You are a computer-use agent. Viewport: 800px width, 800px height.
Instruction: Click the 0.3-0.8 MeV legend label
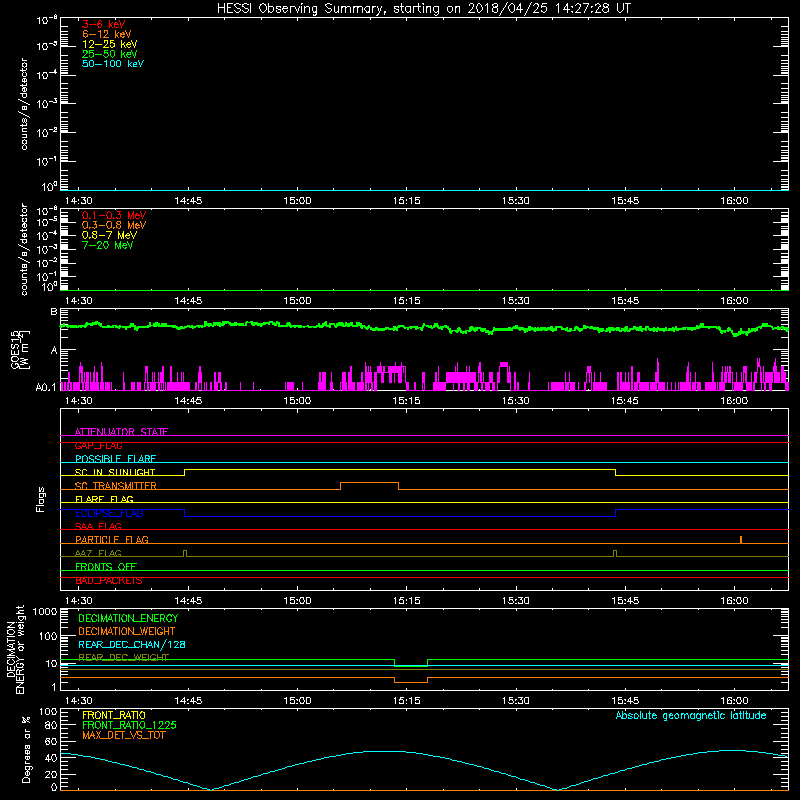[x=114, y=225]
